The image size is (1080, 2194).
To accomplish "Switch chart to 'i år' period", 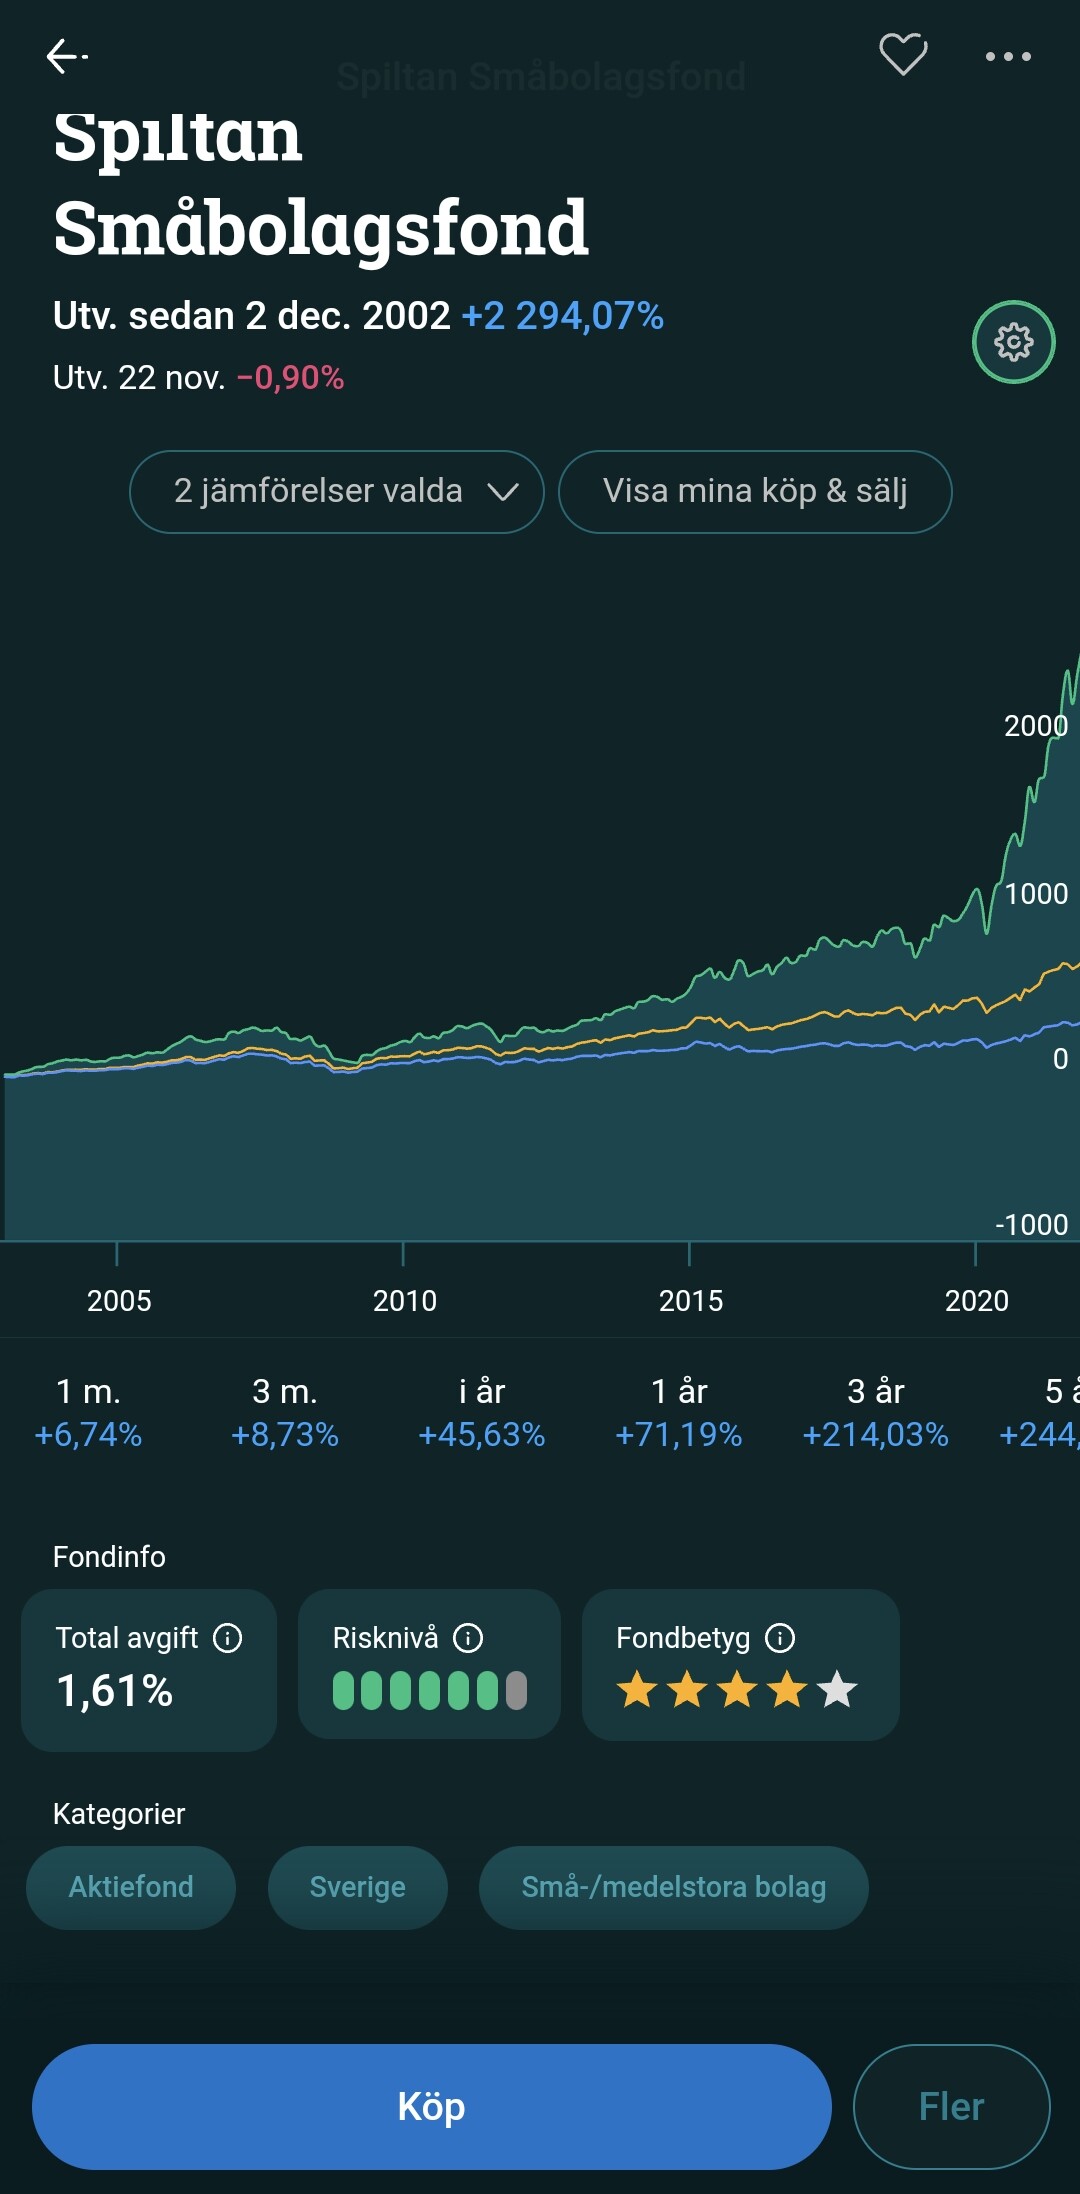I will coord(482,1412).
